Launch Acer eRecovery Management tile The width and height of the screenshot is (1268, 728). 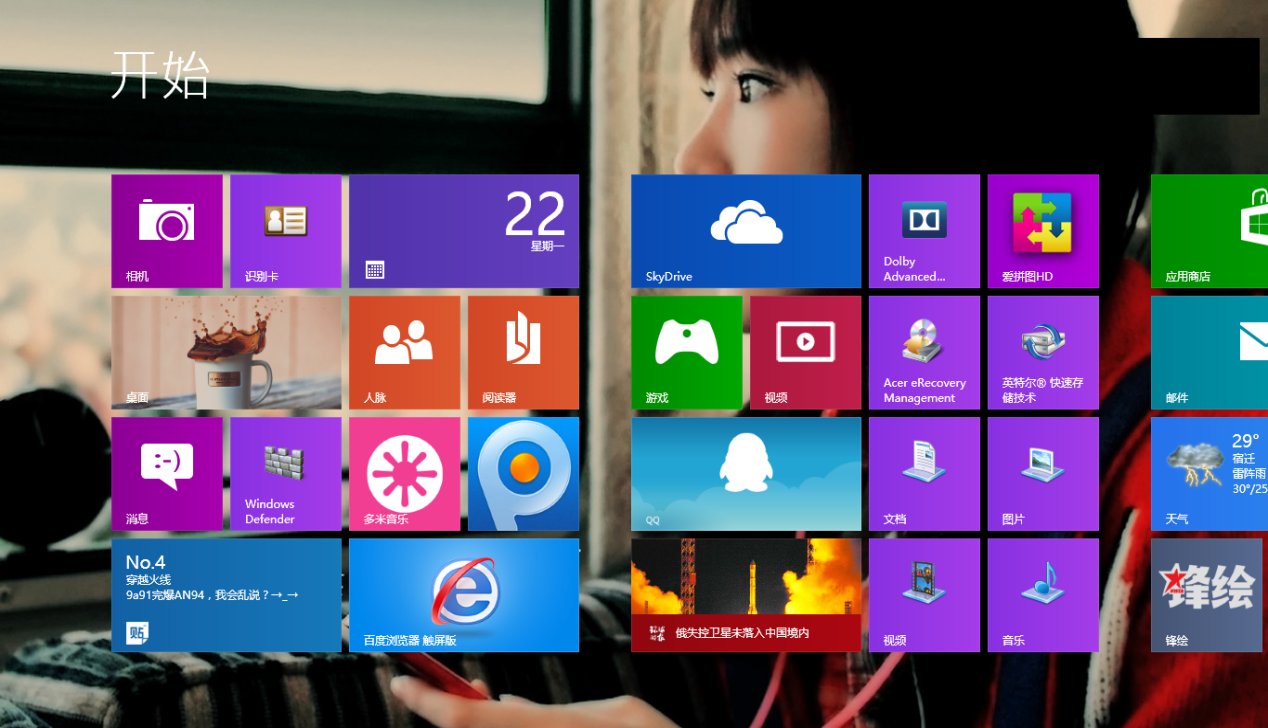[x=924, y=352]
